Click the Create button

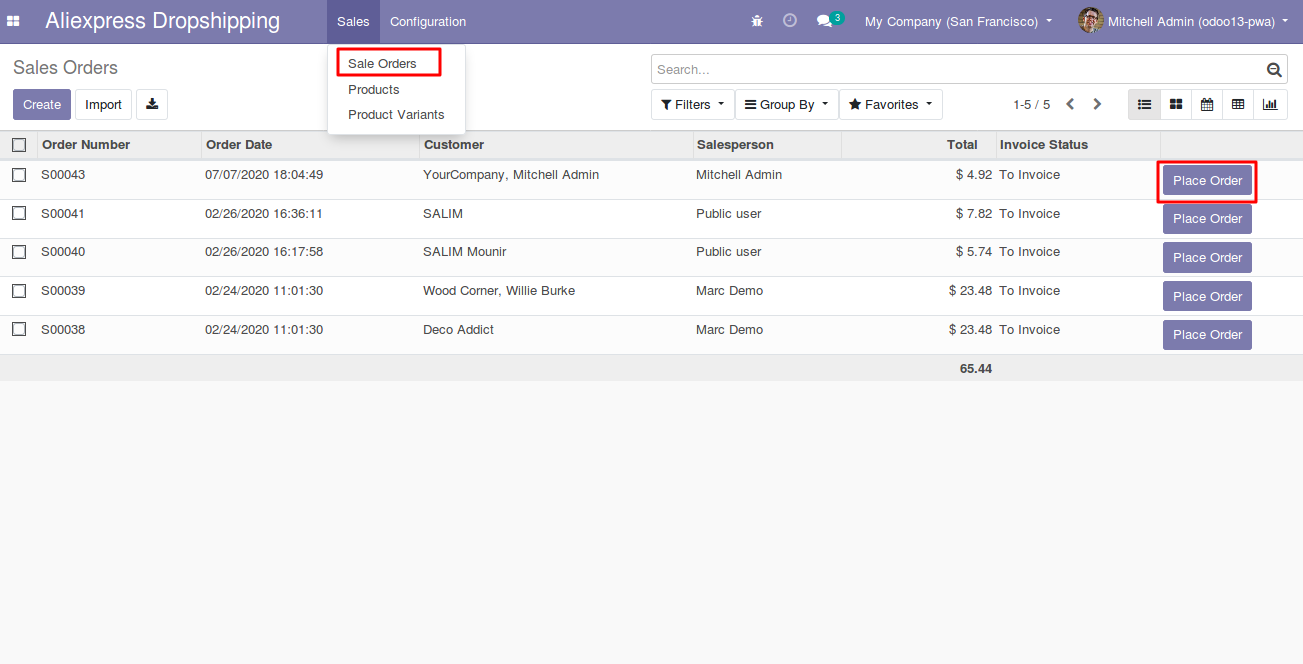tap(42, 104)
